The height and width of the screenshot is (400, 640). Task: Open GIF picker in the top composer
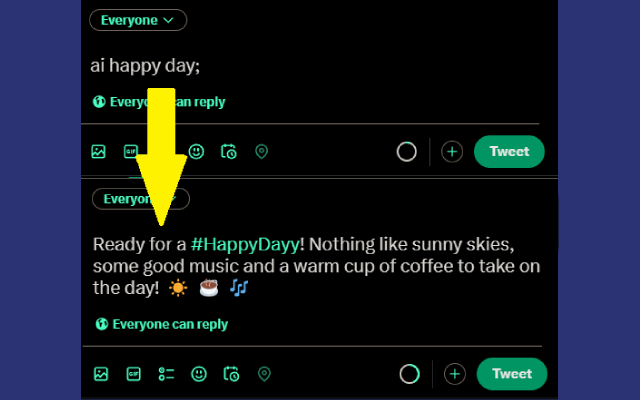click(x=131, y=152)
